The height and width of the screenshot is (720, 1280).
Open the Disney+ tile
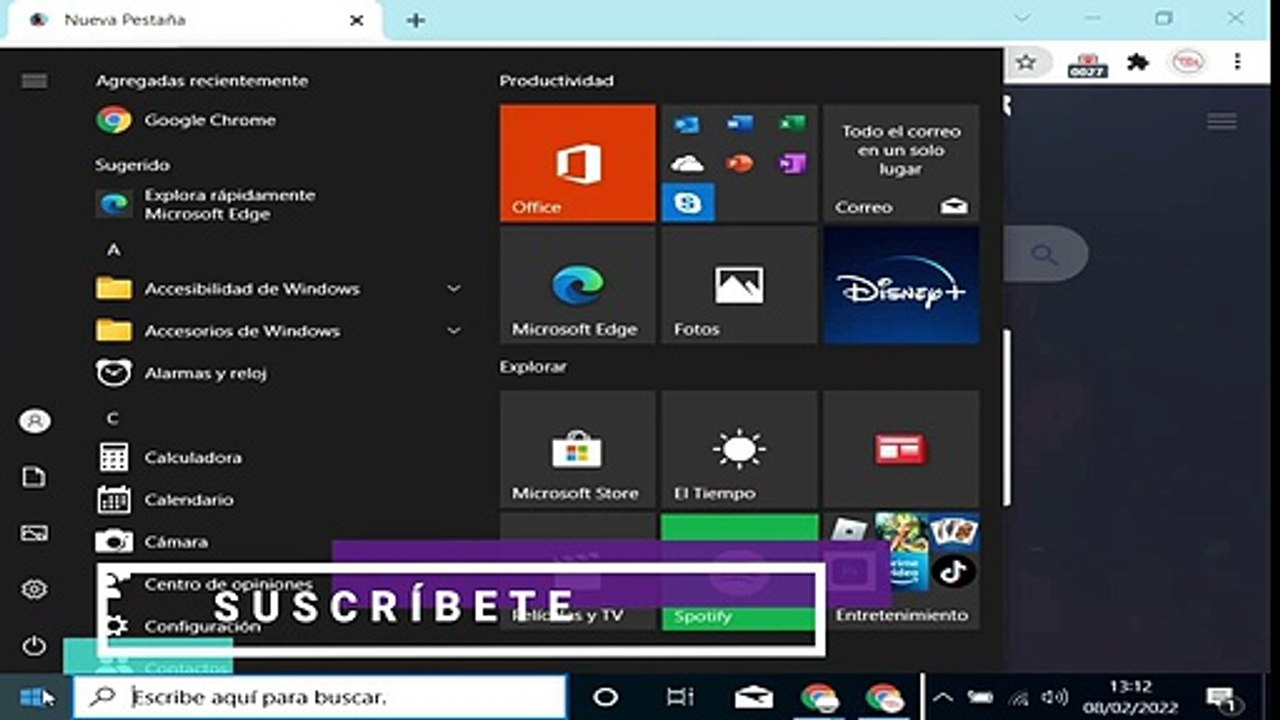[x=901, y=285]
